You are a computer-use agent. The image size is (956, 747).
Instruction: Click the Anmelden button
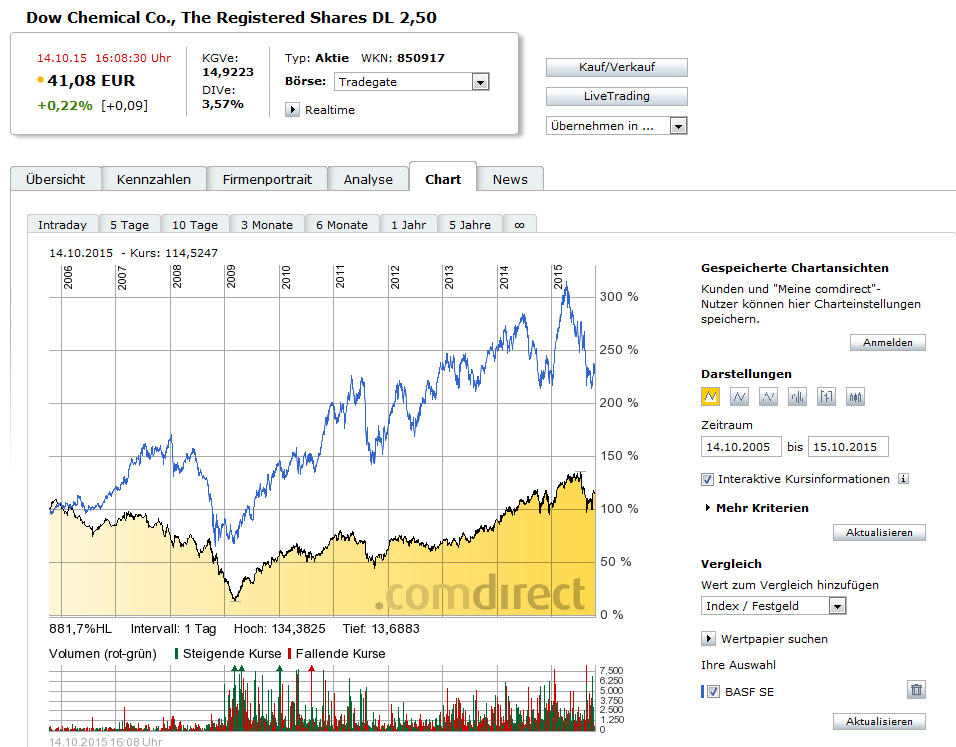(888, 343)
